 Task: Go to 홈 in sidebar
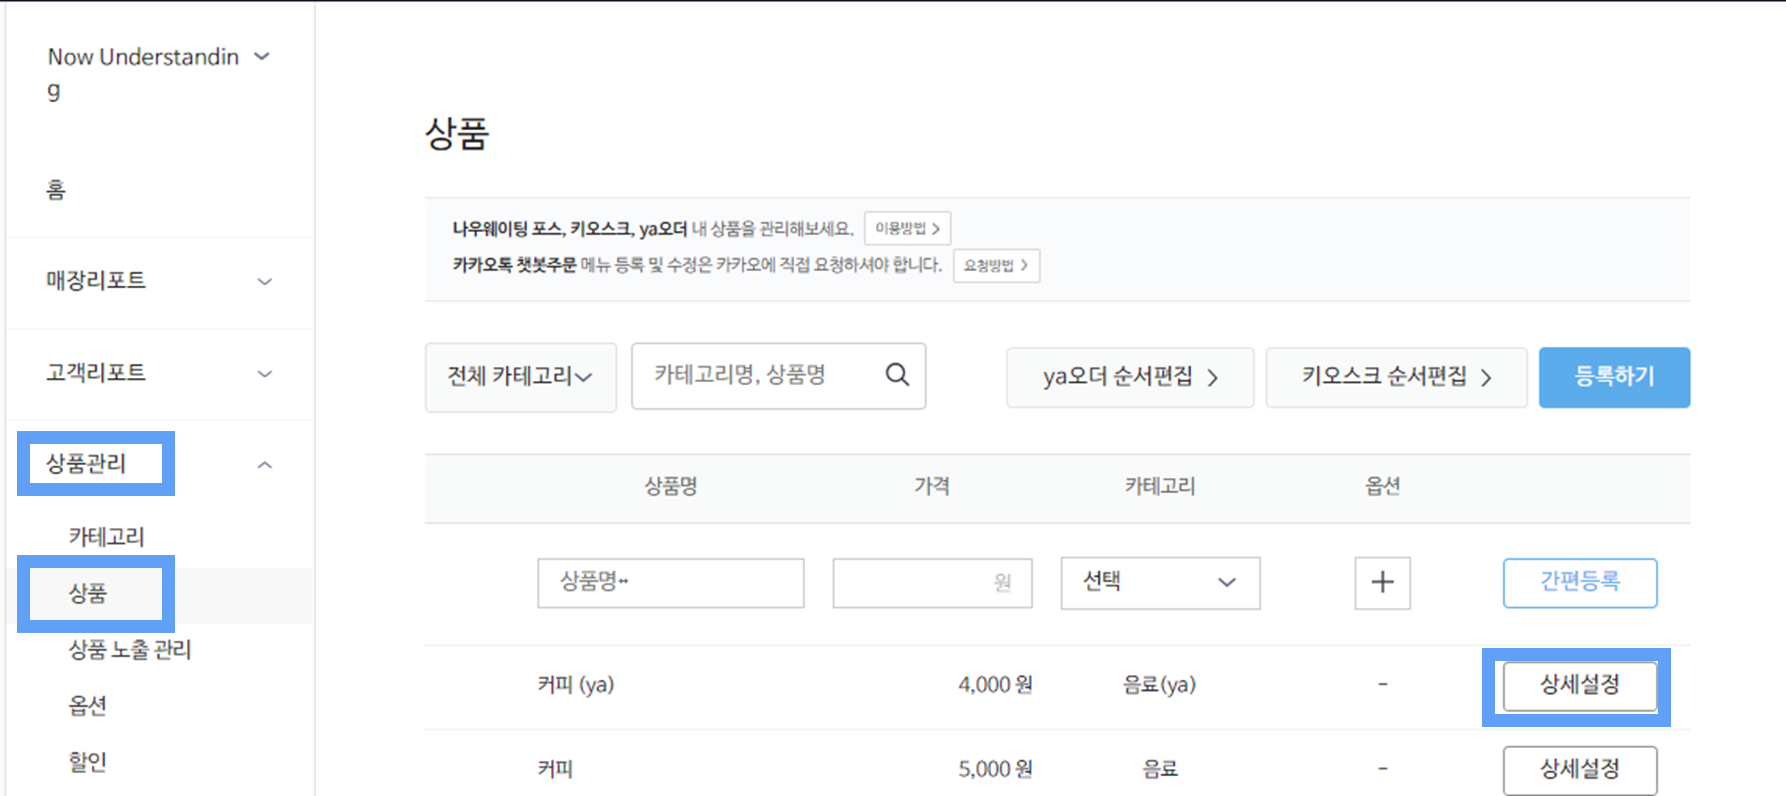point(56,189)
